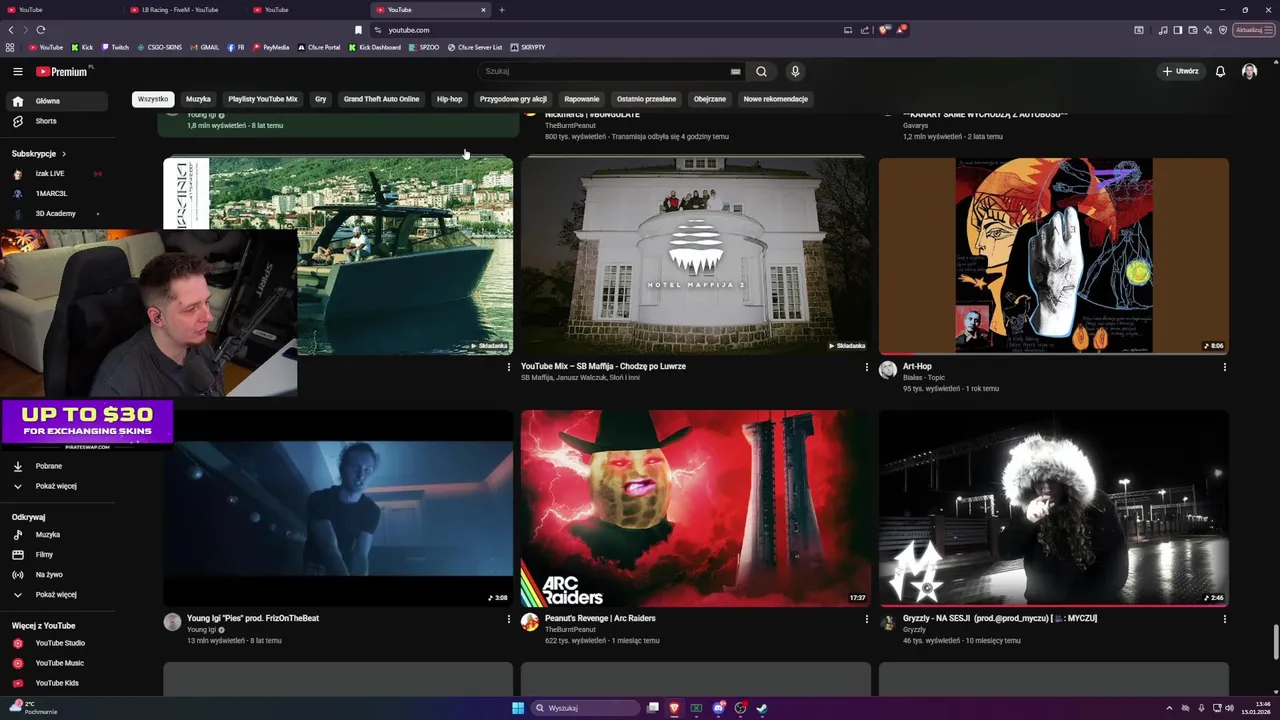1280x720 pixels.
Task: Select the Nowe rekomendacje chip
Action: [x=775, y=99]
